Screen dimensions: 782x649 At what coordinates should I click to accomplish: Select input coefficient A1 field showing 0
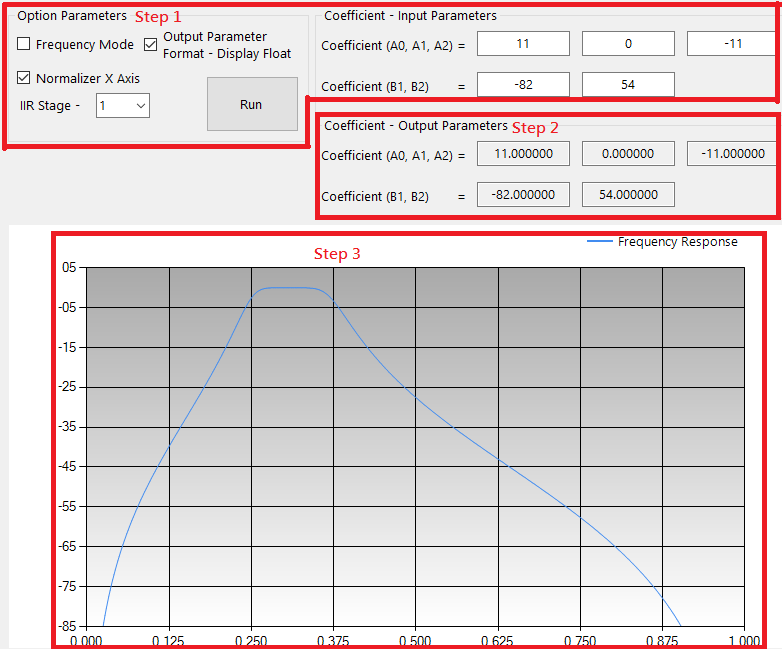click(x=628, y=44)
